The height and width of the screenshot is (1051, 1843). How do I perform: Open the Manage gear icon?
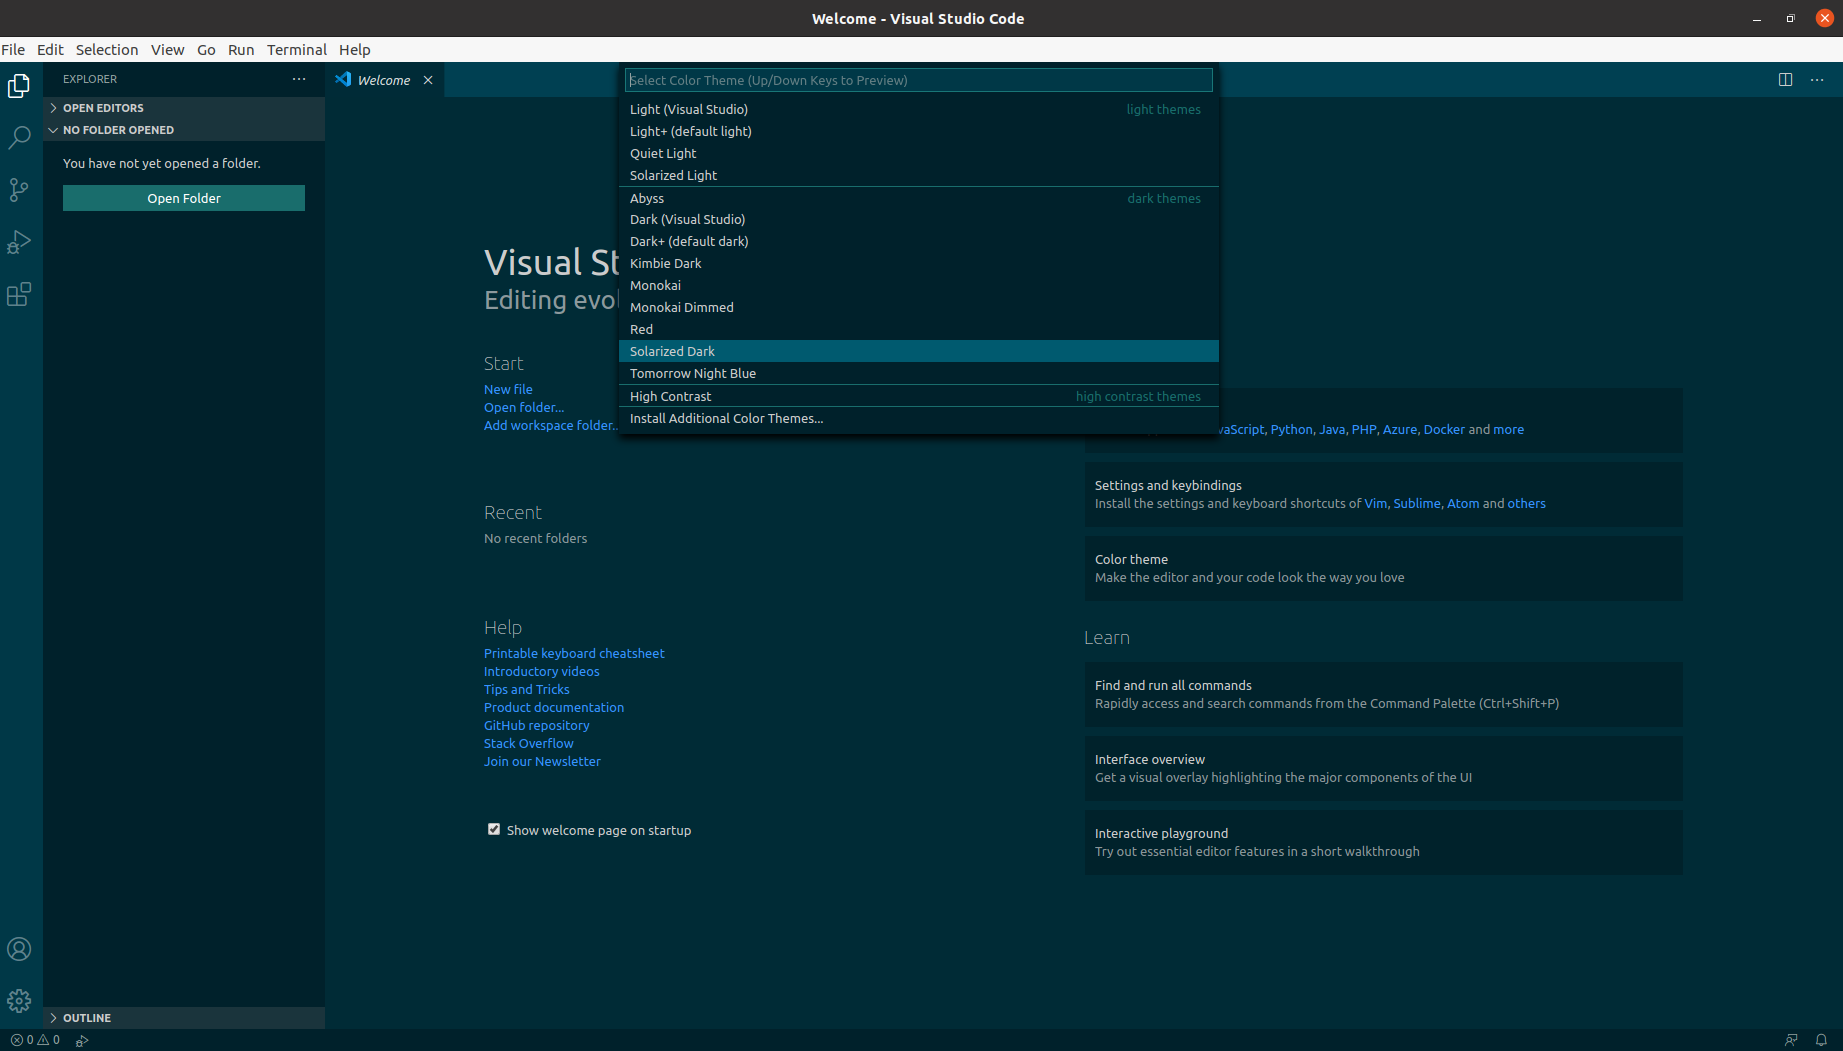19,1001
